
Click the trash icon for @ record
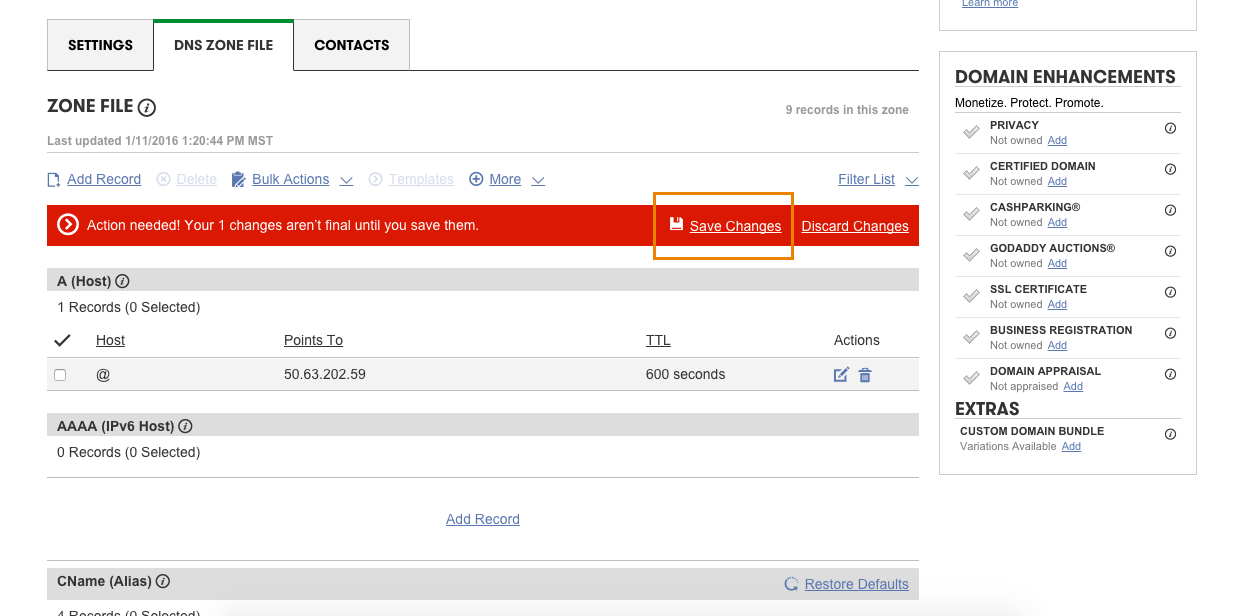tap(865, 375)
